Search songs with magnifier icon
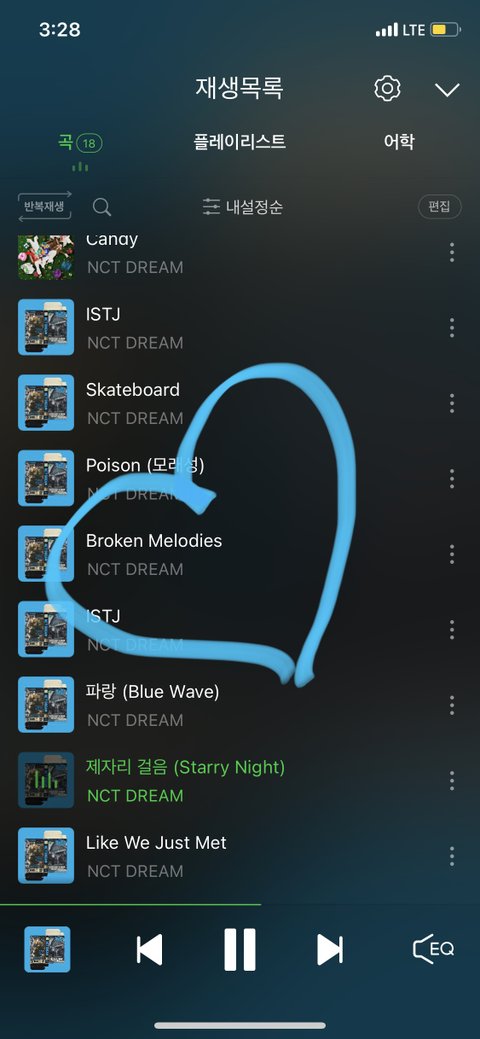The width and height of the screenshot is (480, 1039). [101, 207]
